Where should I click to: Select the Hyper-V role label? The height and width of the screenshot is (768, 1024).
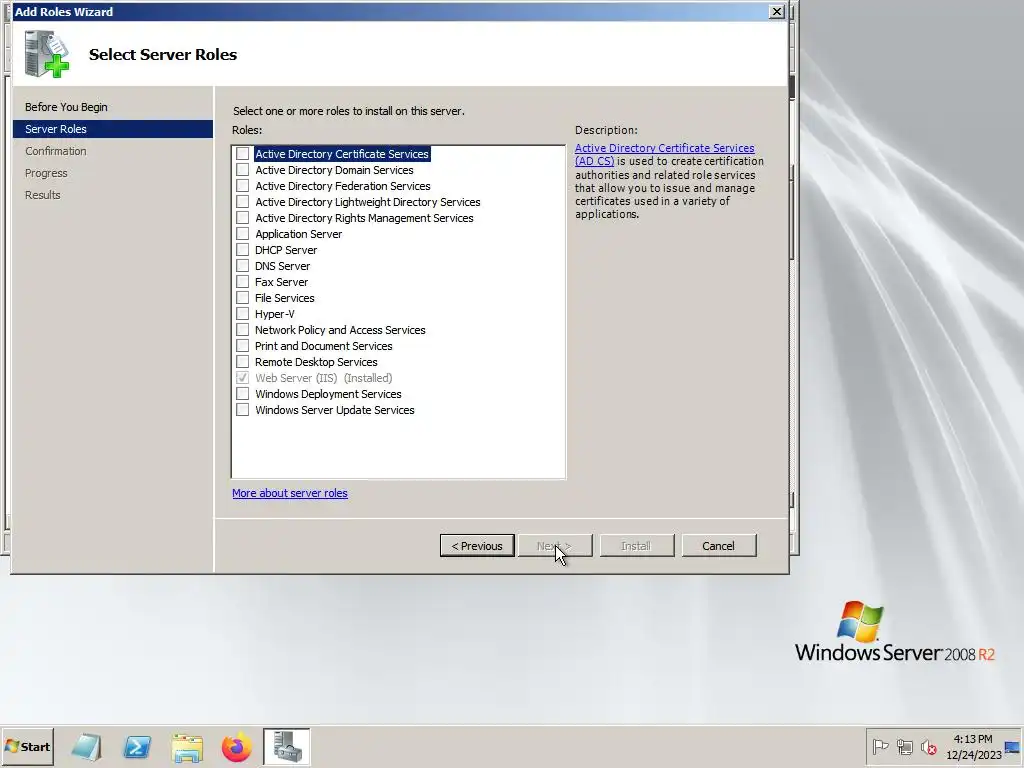click(274, 313)
